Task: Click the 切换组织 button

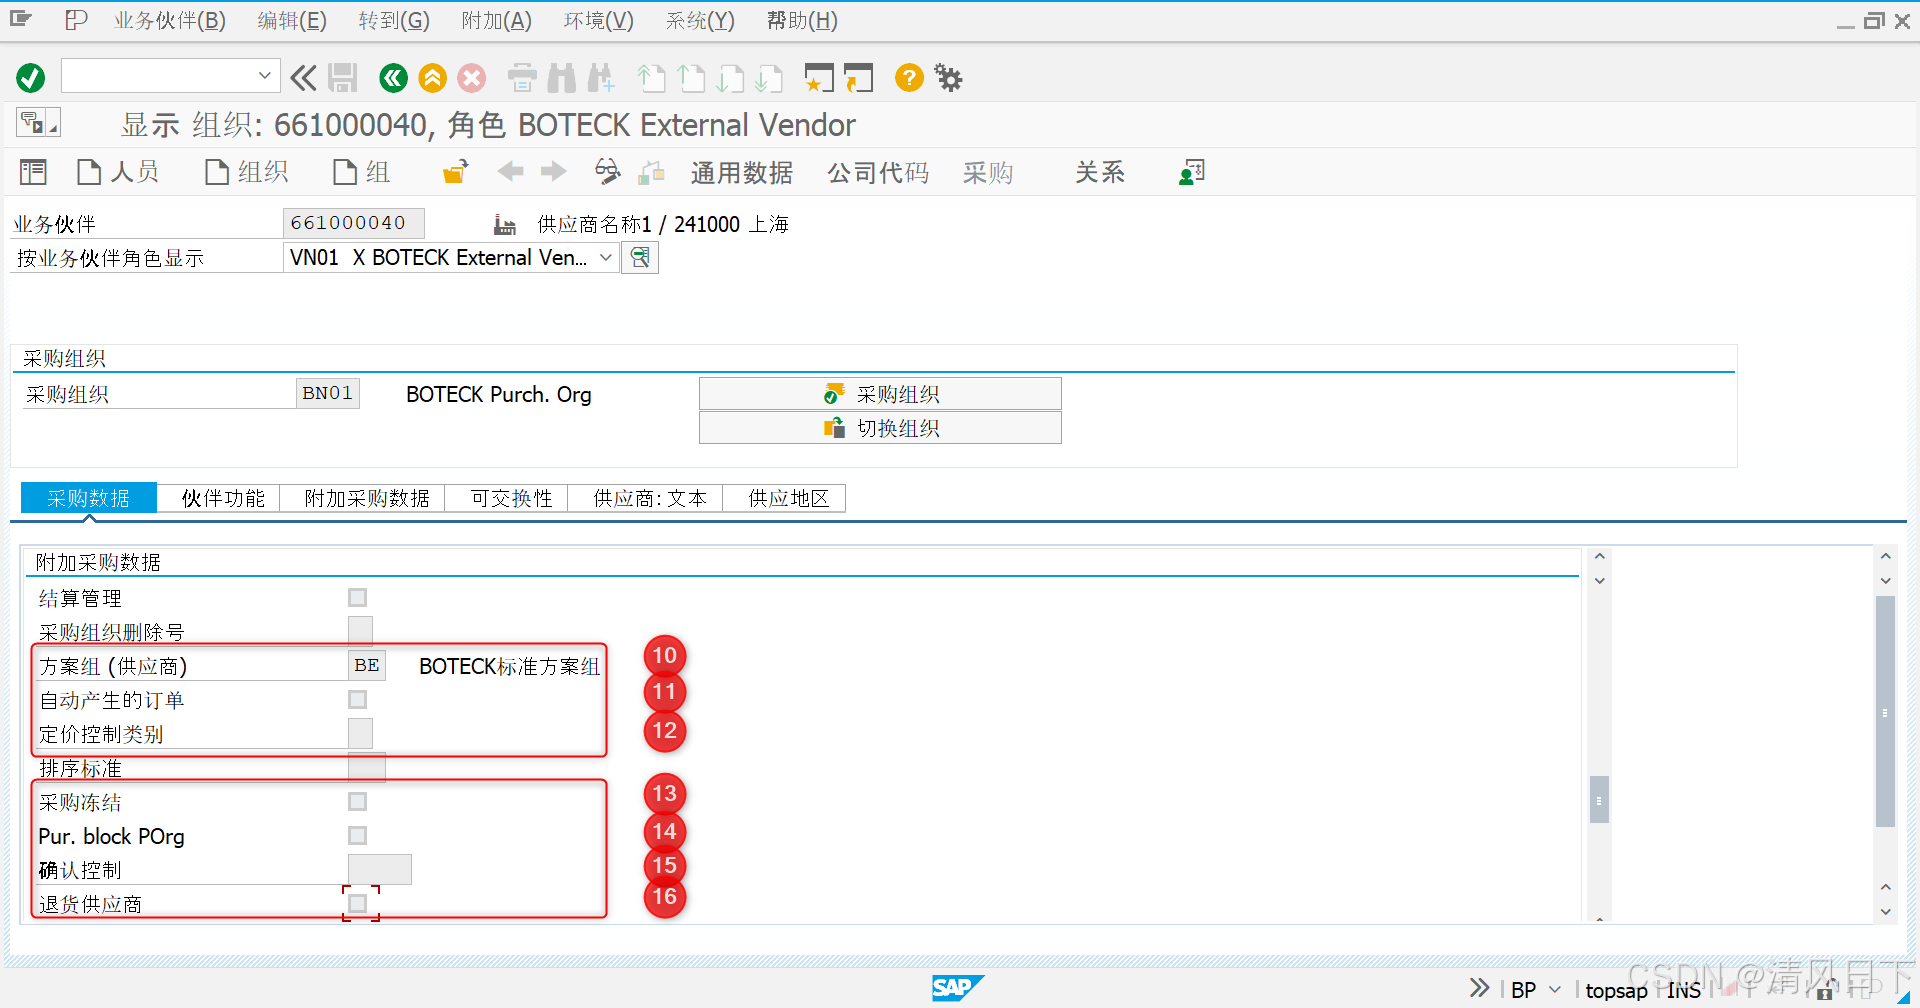Action: point(880,428)
